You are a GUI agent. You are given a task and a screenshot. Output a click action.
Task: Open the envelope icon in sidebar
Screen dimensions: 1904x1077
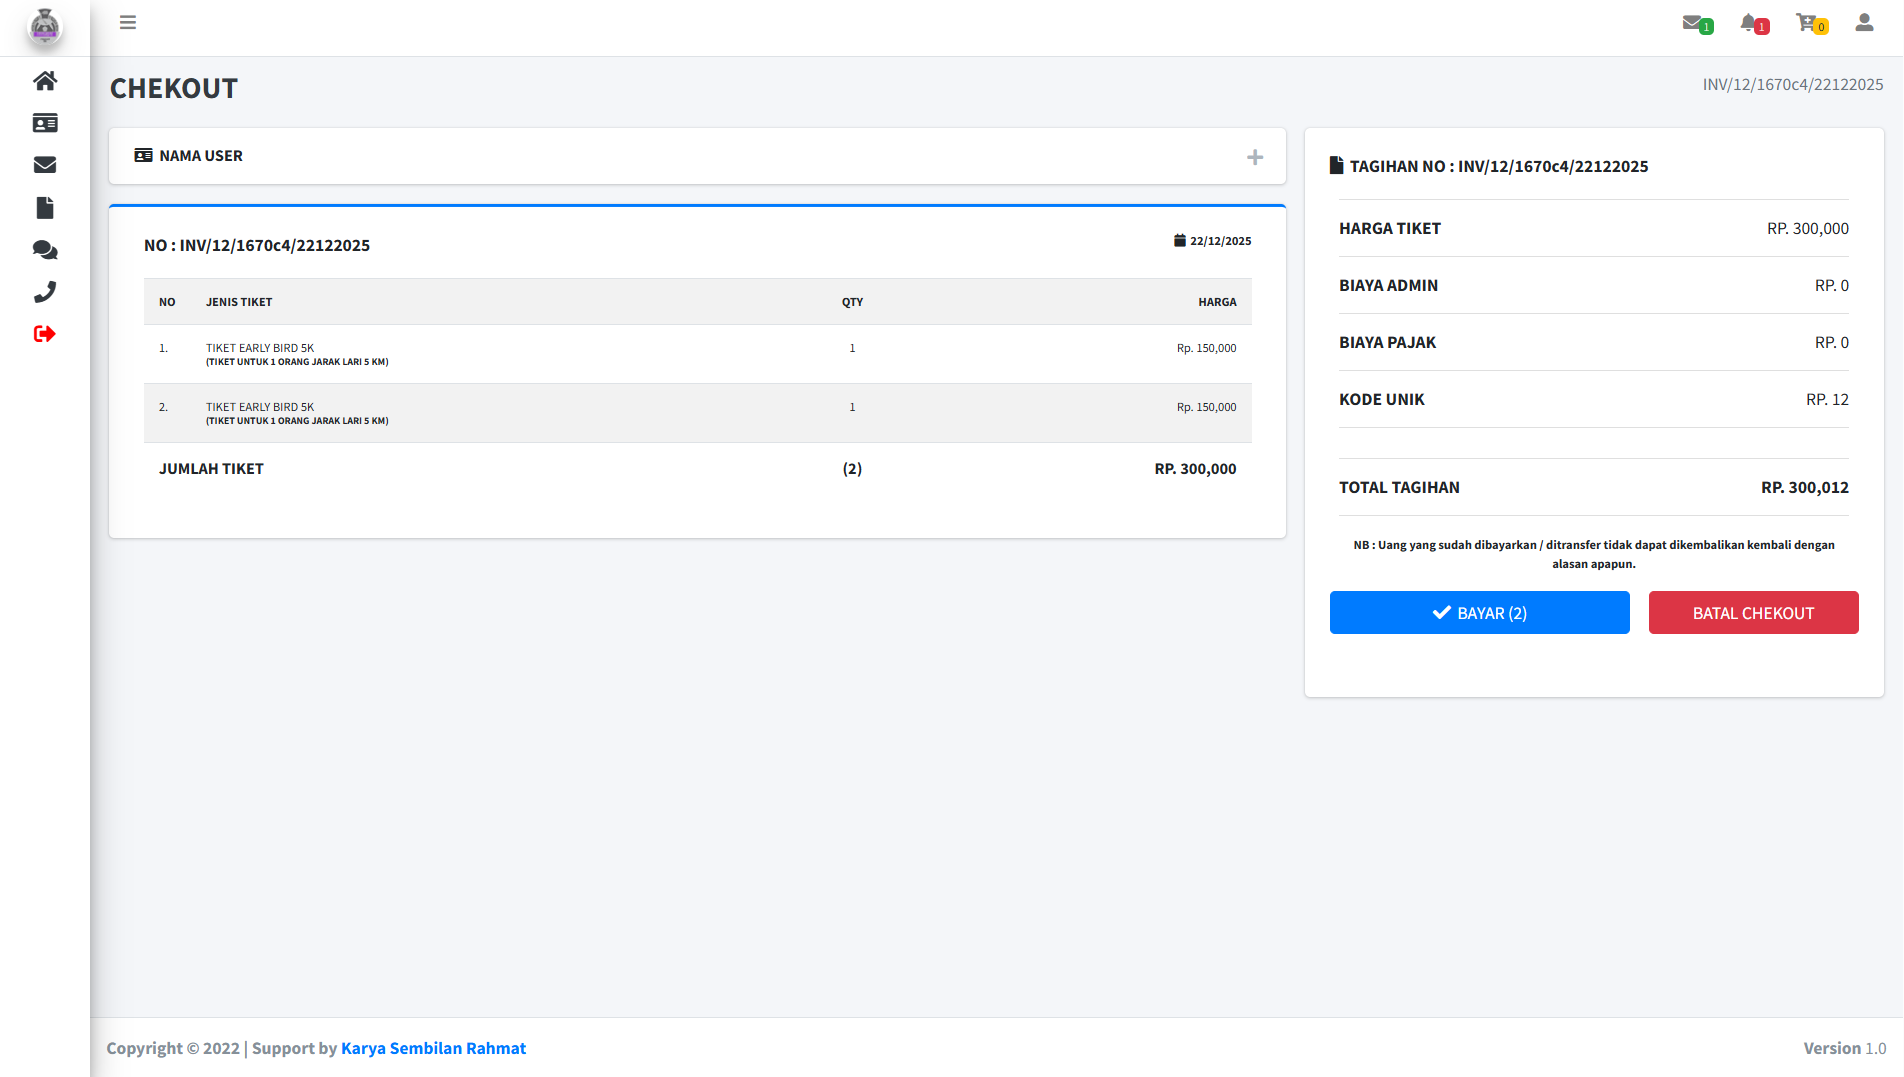[x=45, y=165]
